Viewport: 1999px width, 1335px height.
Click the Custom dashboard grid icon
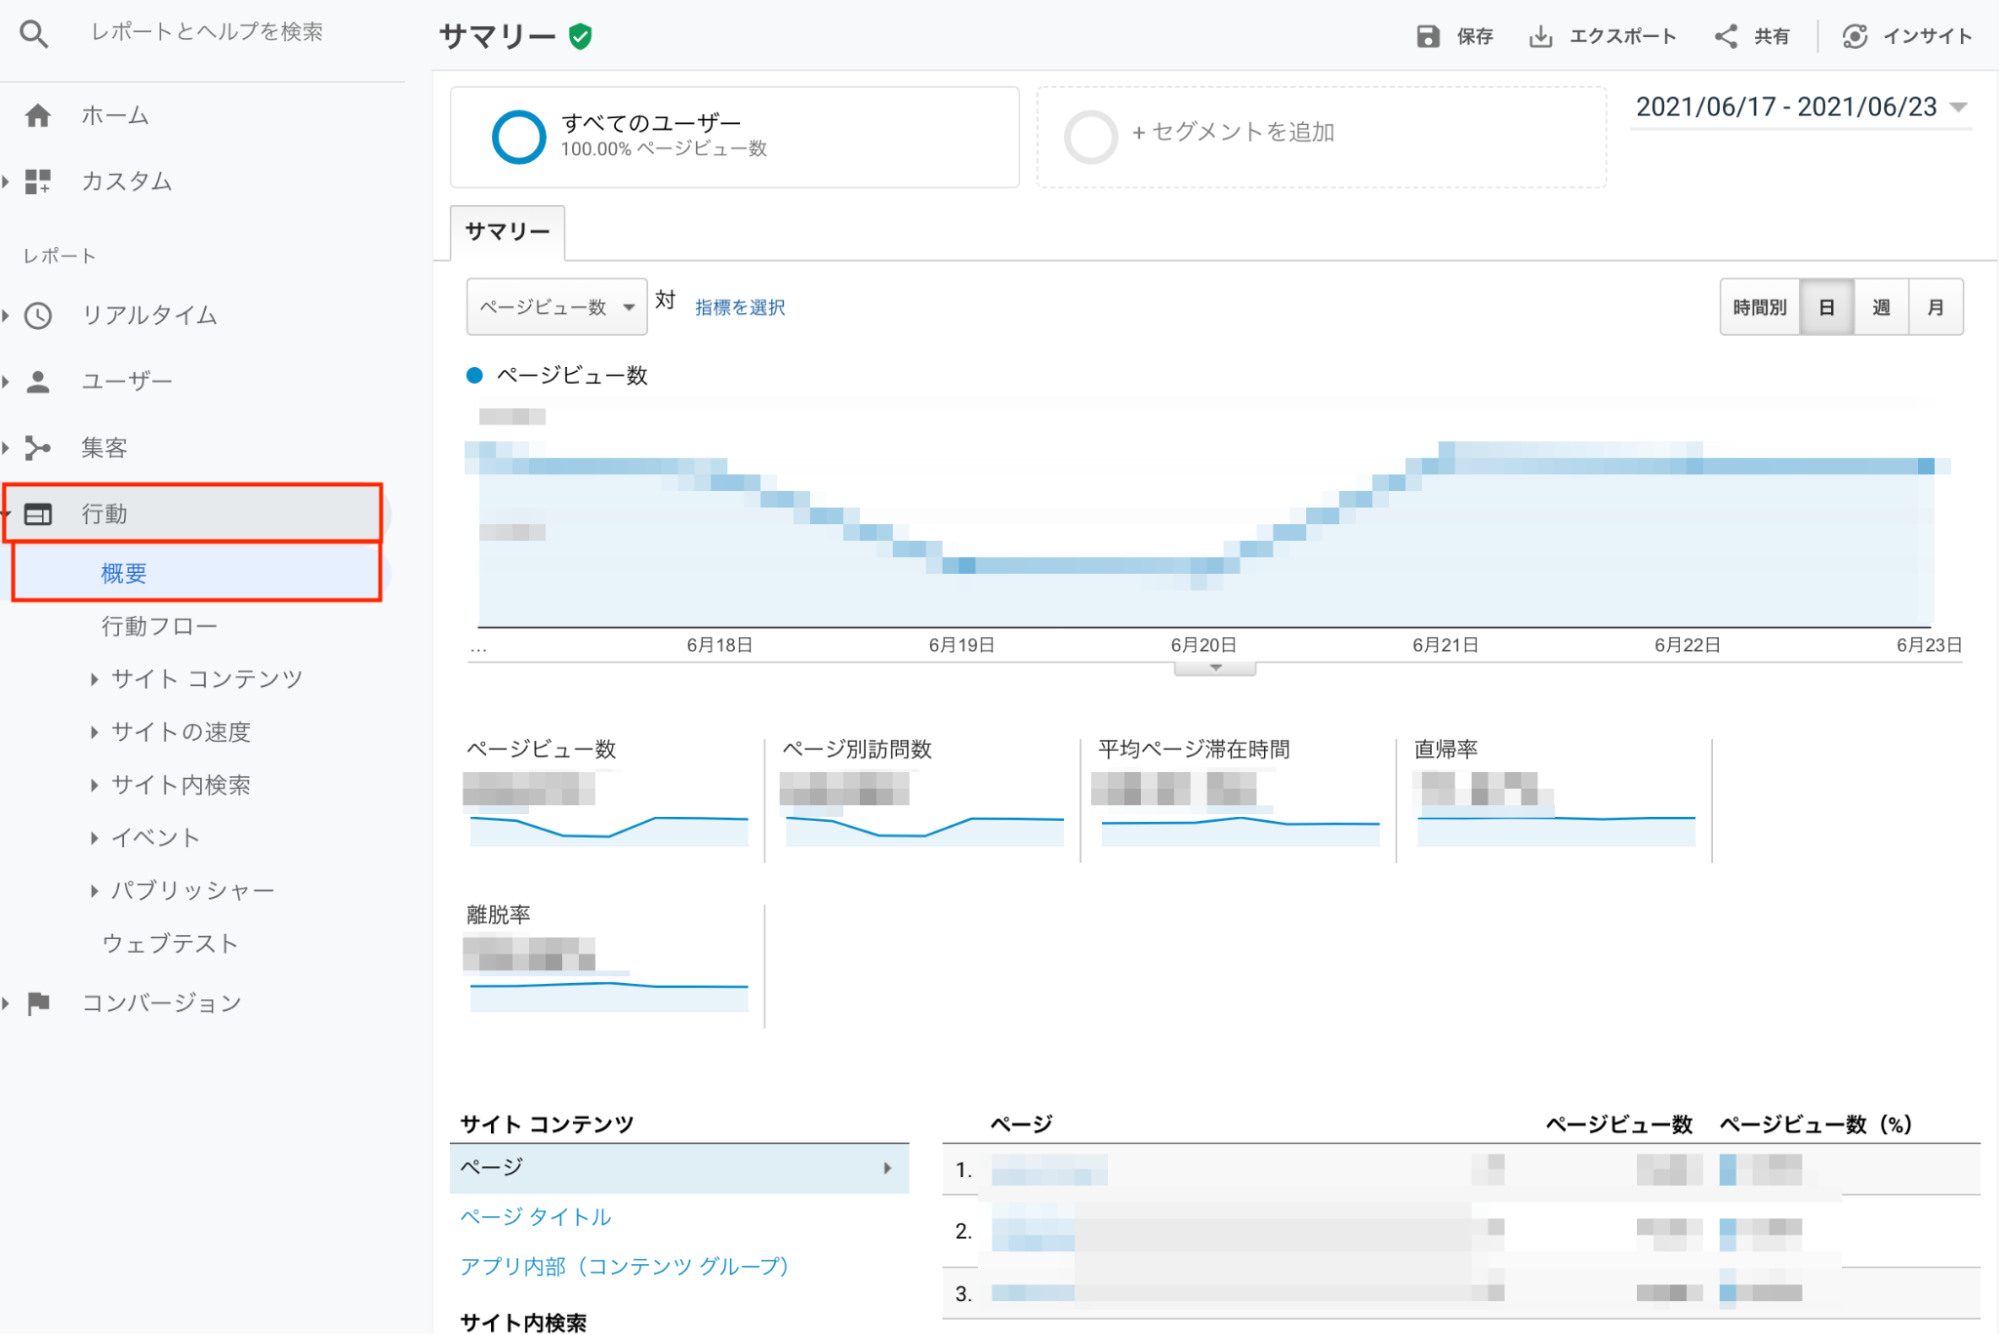pos(38,181)
